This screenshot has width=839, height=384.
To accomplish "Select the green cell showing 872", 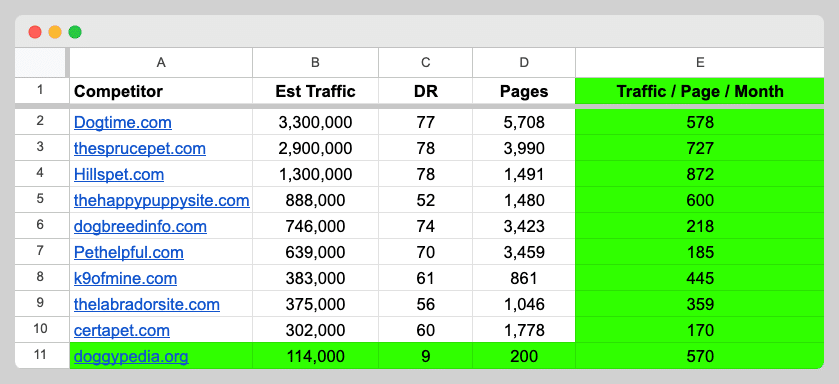I will click(x=700, y=174).
